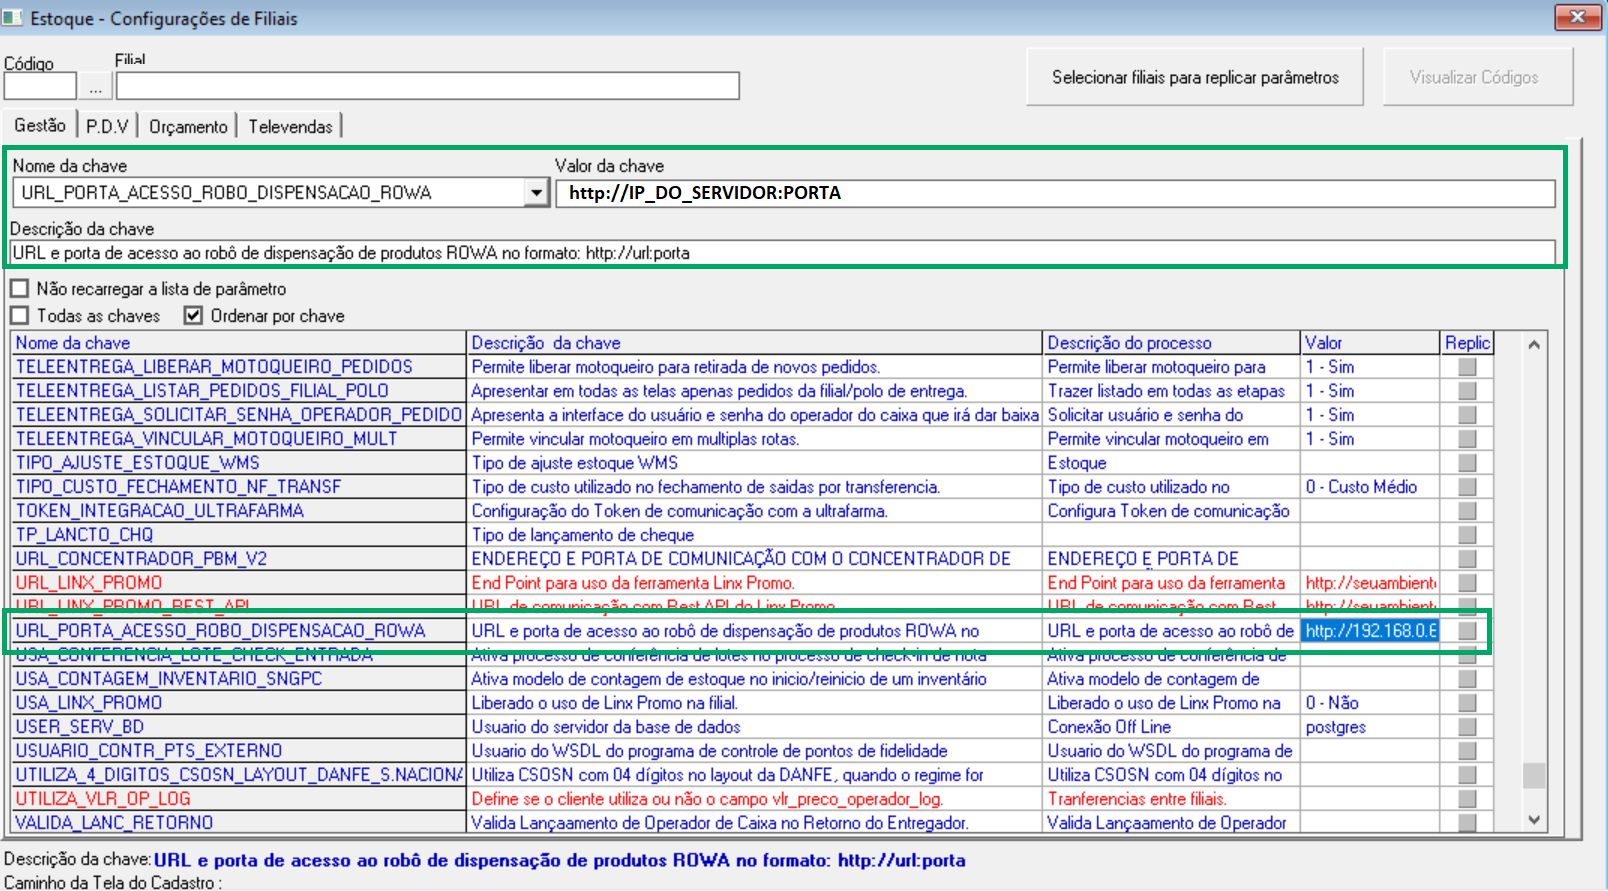Click the Descrição da chave field
The width and height of the screenshot is (1608, 891).
783,253
